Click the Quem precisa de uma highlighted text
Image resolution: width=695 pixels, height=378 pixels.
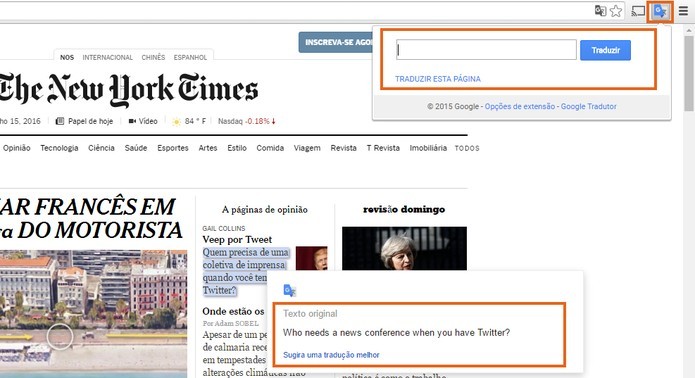click(x=246, y=252)
